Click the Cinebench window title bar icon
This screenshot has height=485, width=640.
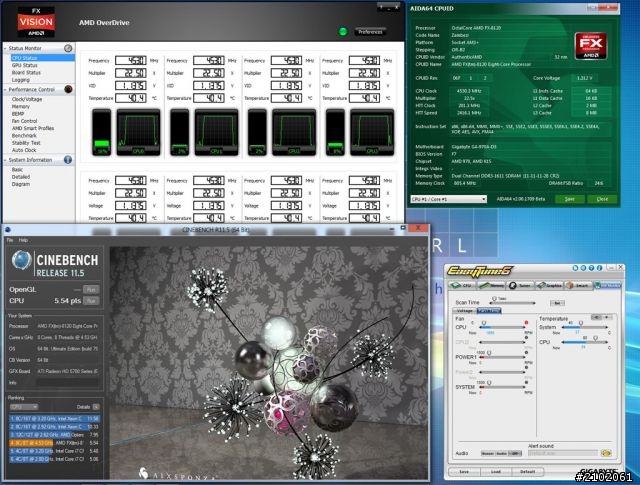click(x=8, y=229)
